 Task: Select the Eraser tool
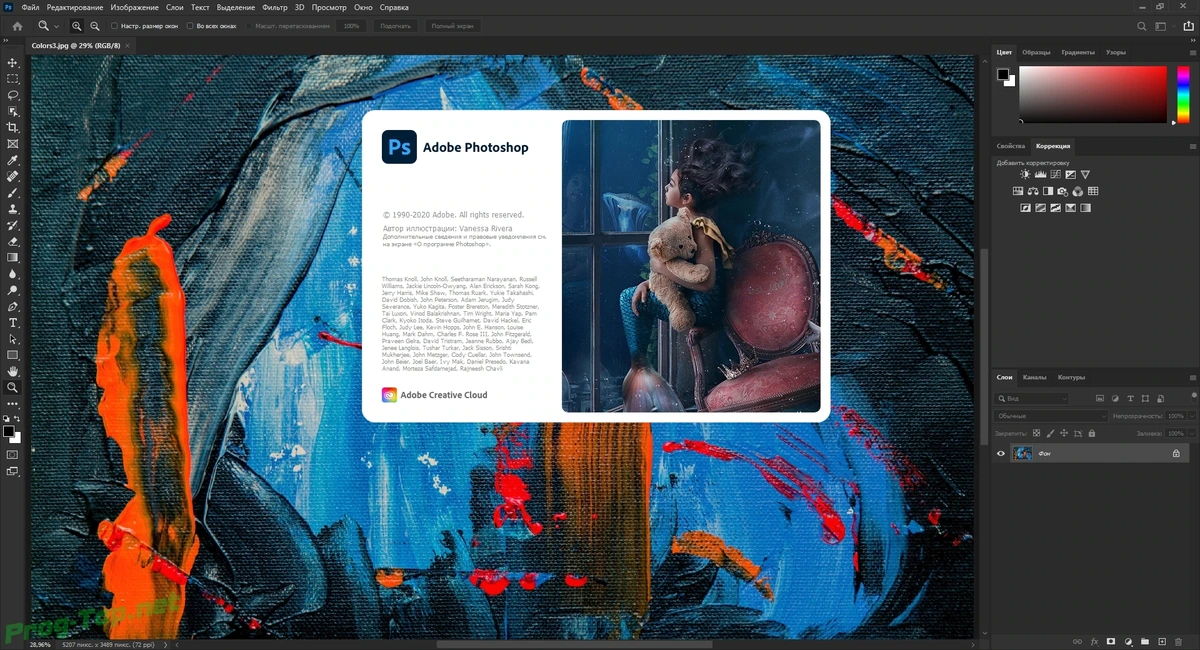13,241
